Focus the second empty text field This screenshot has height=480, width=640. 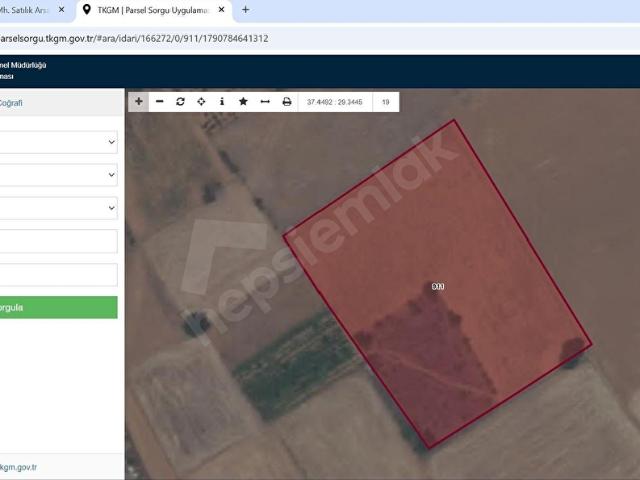58,275
